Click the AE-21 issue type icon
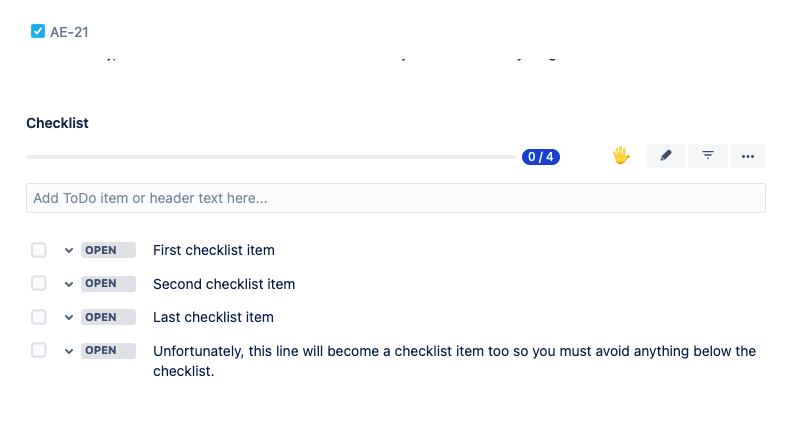The image size is (796, 431). 38,32
